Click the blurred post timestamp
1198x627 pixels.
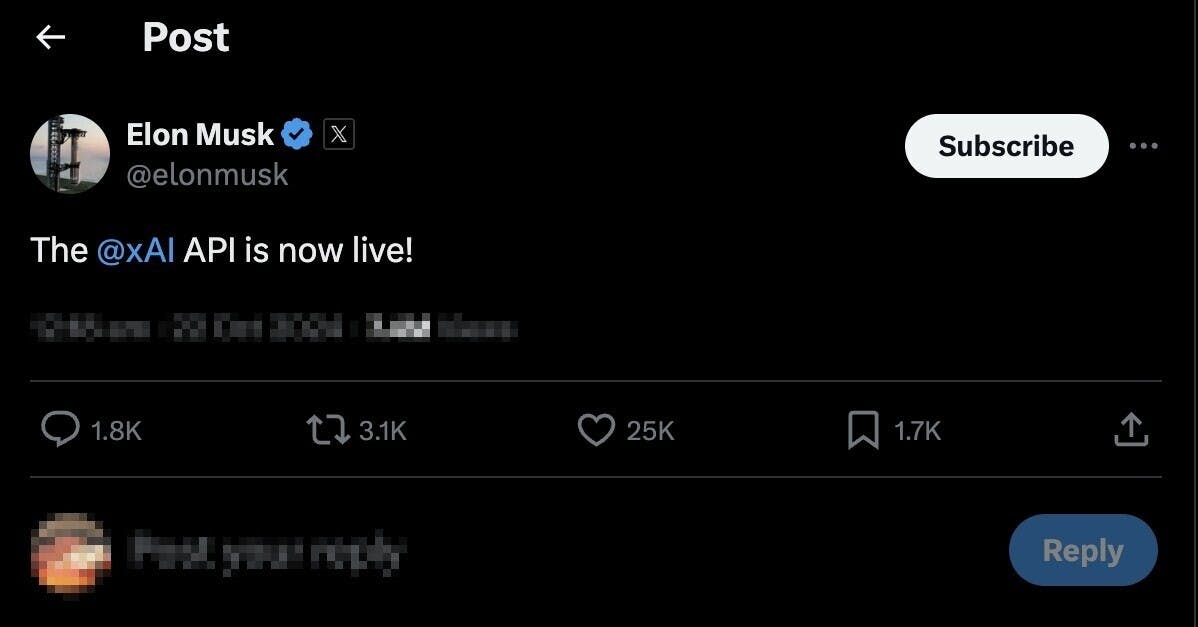[x=185, y=327]
